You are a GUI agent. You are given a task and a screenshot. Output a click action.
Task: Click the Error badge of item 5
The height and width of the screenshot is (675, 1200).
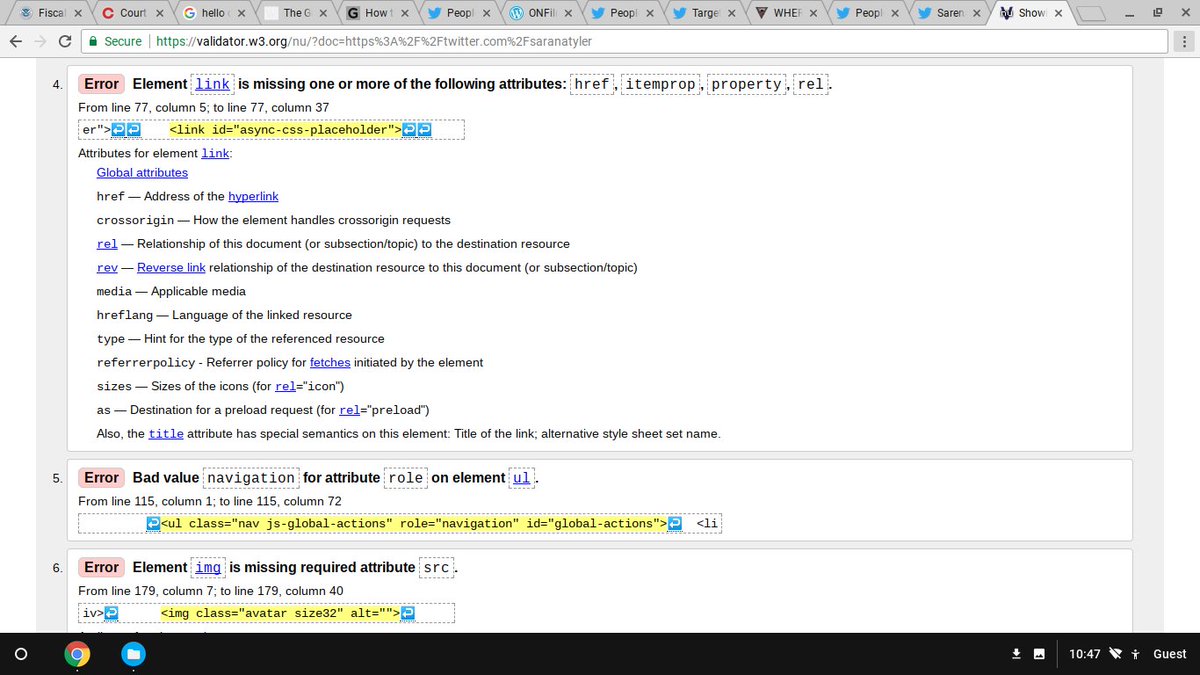click(x=101, y=478)
